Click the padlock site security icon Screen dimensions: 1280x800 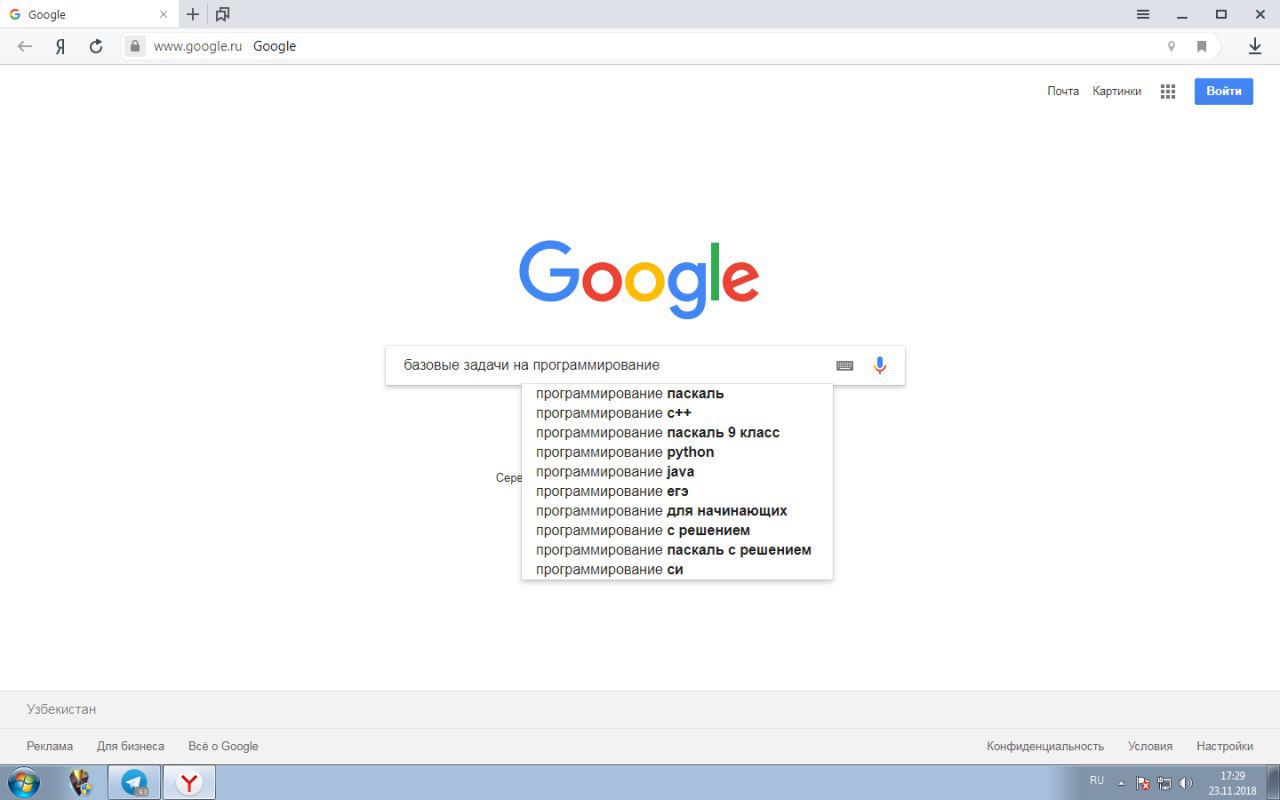tap(136, 46)
